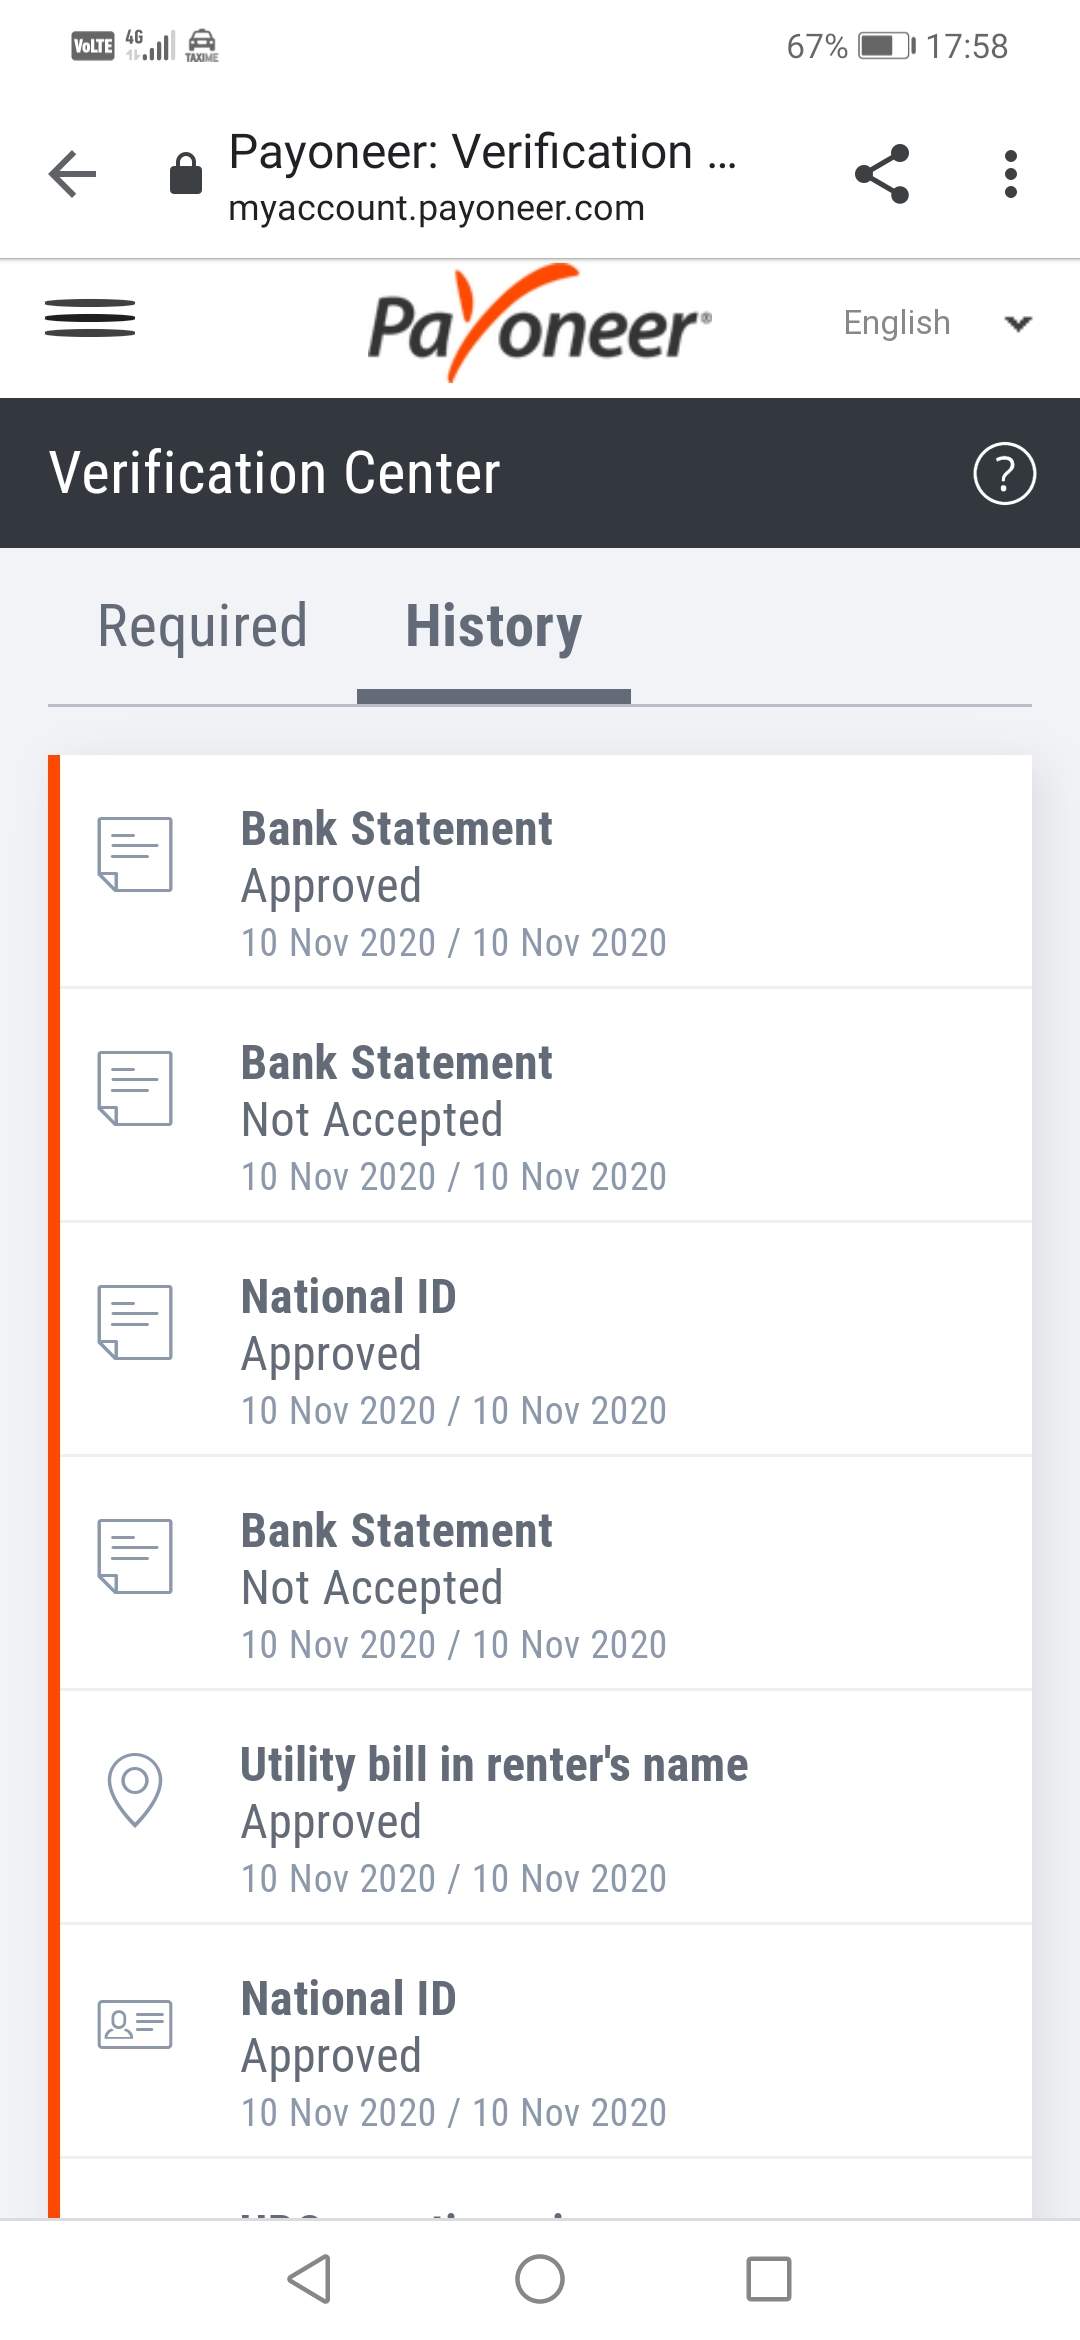The width and height of the screenshot is (1080, 2340).
Task: Click the Utility bill location pin icon
Action: (134, 1790)
